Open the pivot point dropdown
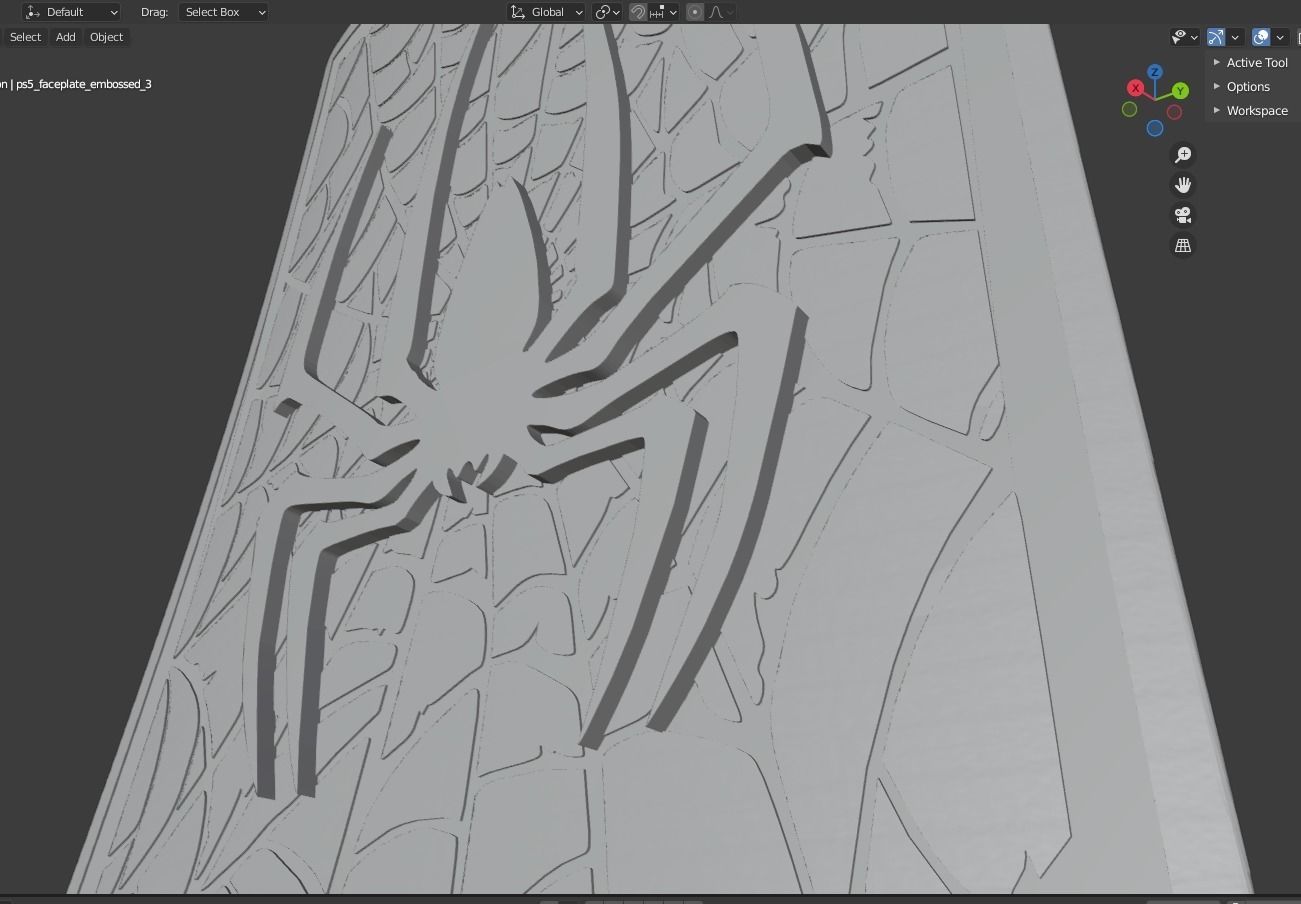Screen dimensions: 1301x904 [607, 12]
